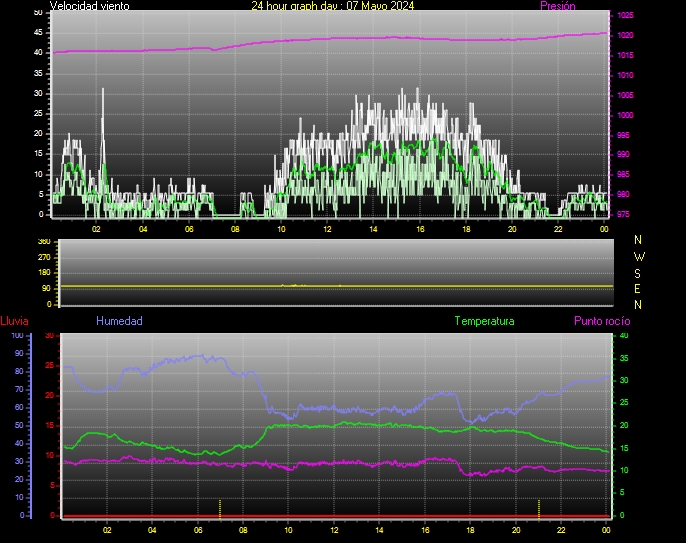
Task: Click the yellow dotted marker near hour 07
Action: (220, 508)
